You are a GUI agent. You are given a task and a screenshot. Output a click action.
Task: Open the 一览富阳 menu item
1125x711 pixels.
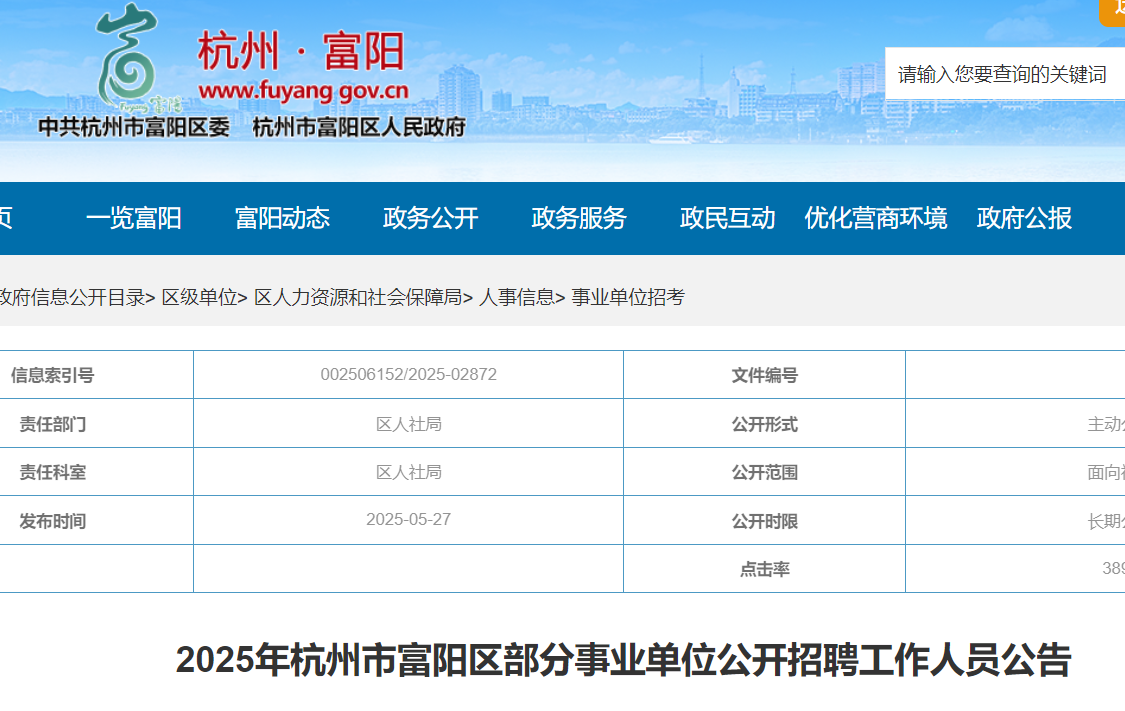point(133,218)
